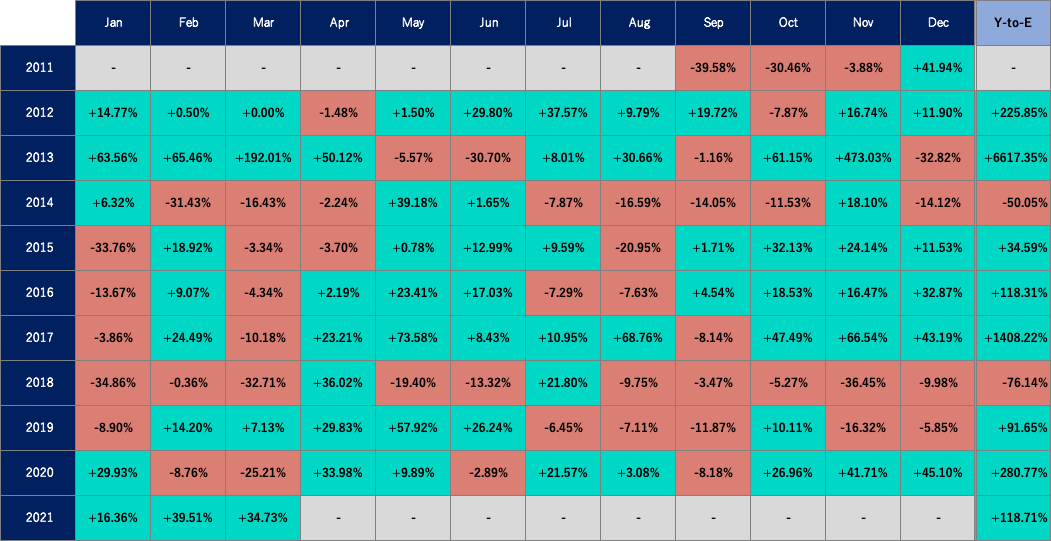Select the -36.45% cell in November 2018
Viewport: 1051px width, 541px height.
[863, 383]
